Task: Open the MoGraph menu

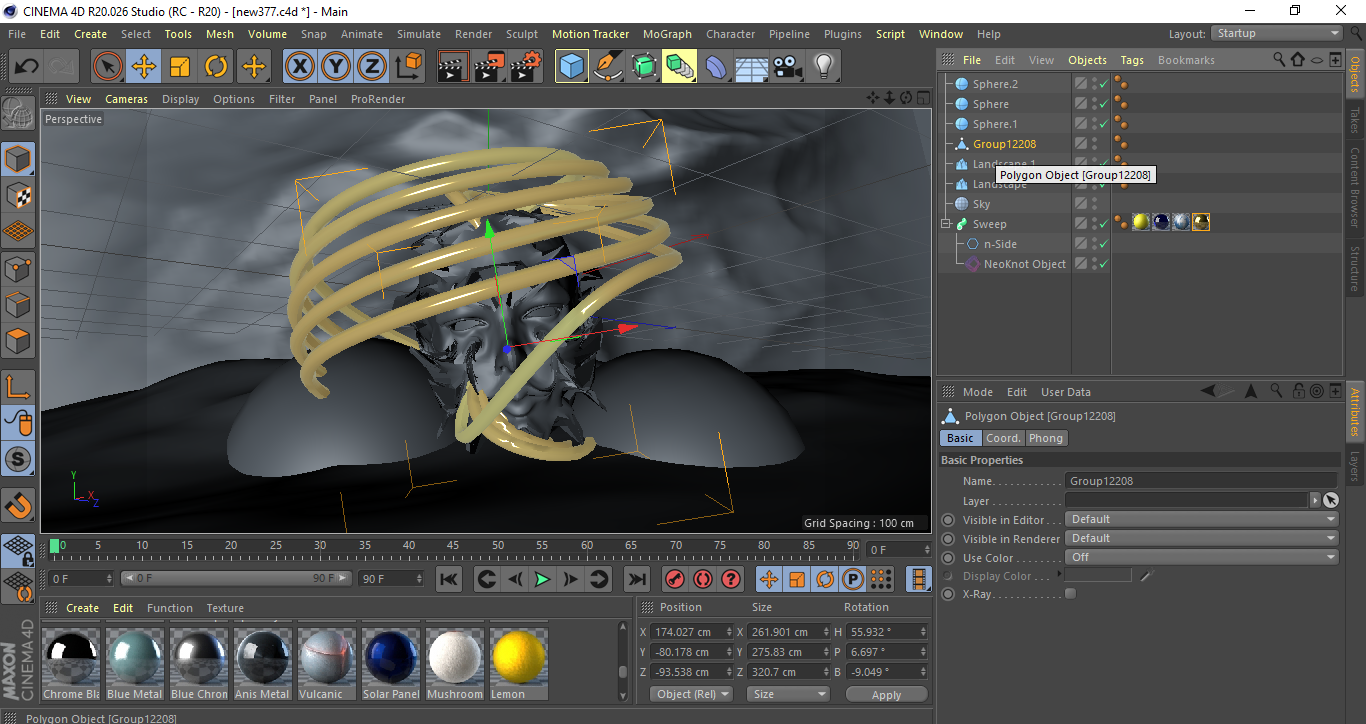Action: click(667, 34)
